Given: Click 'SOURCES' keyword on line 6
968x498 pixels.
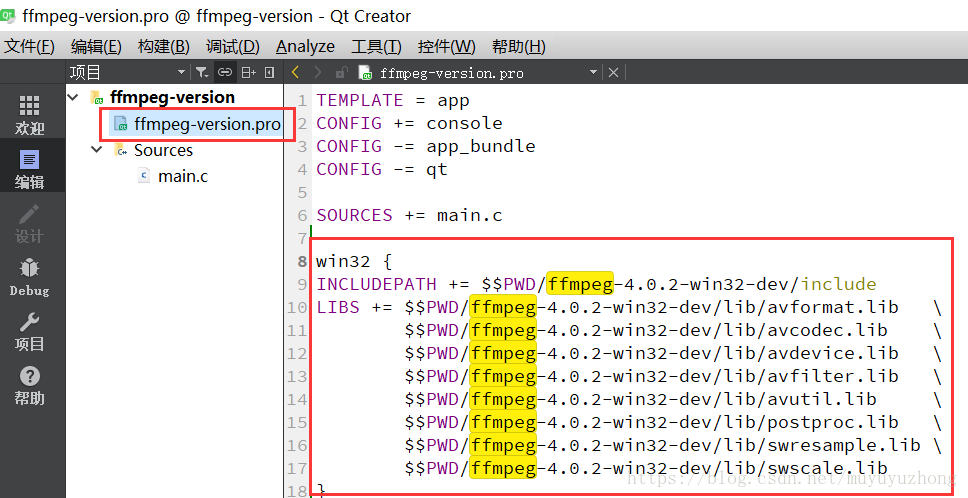Looking at the screenshot, I should pos(354,215).
